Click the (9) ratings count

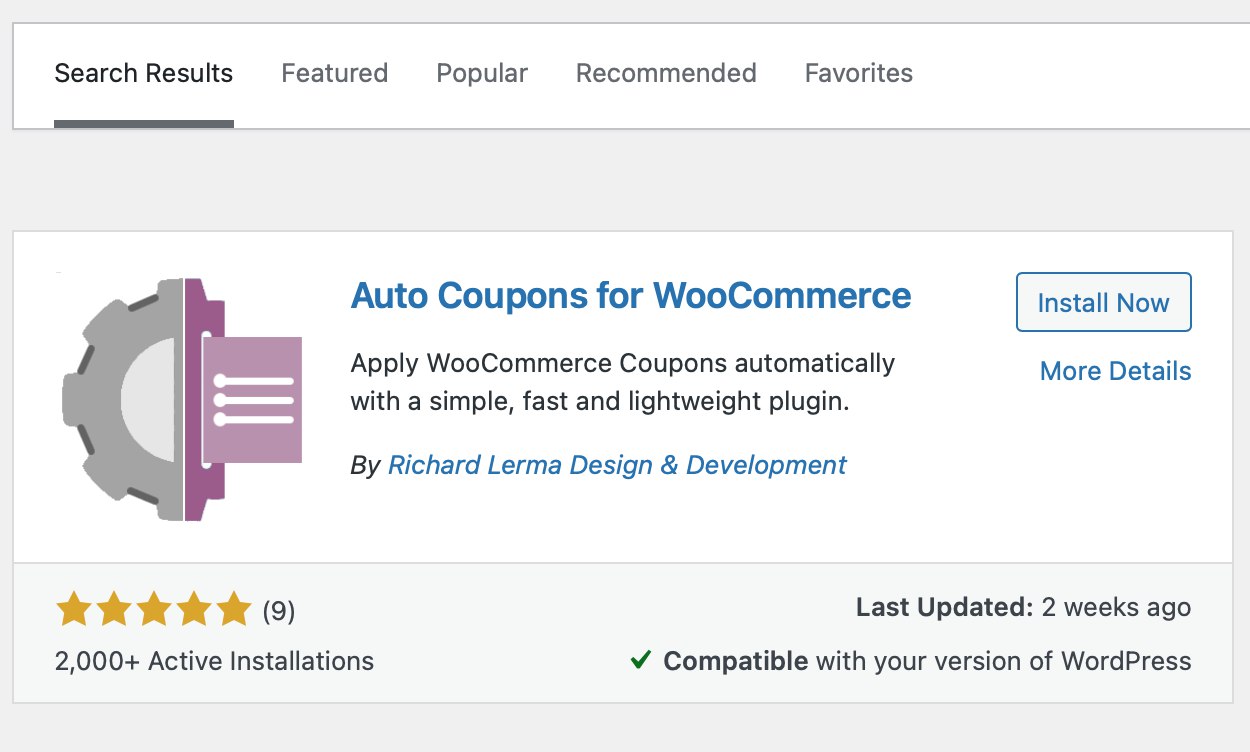(x=279, y=610)
